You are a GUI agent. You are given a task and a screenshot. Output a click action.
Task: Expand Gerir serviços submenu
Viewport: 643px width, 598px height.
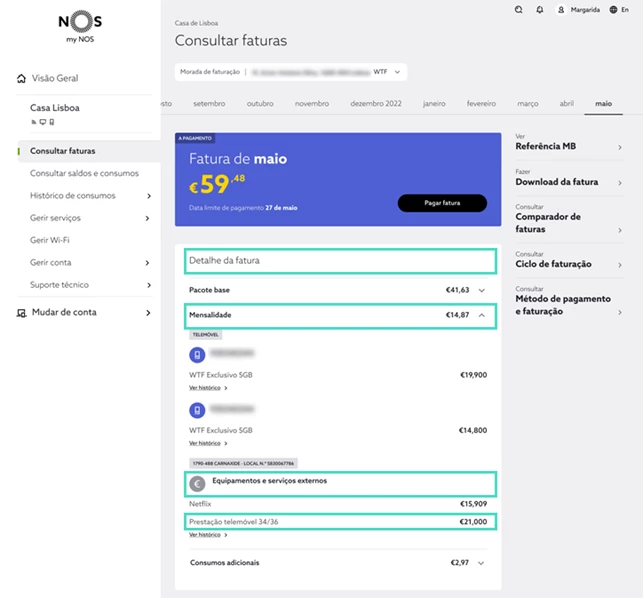[147, 218]
